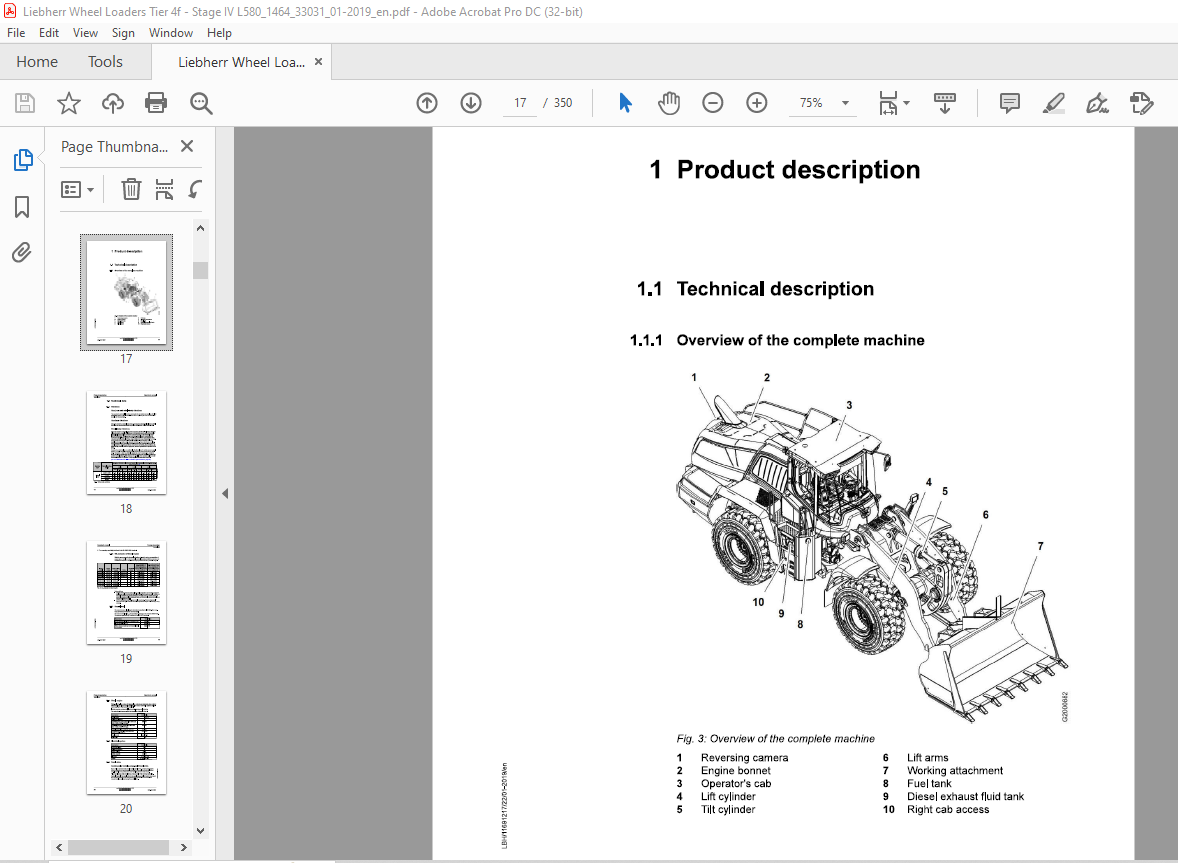The height and width of the screenshot is (863, 1178).
Task: Print the document with printer icon
Action: (x=156, y=103)
